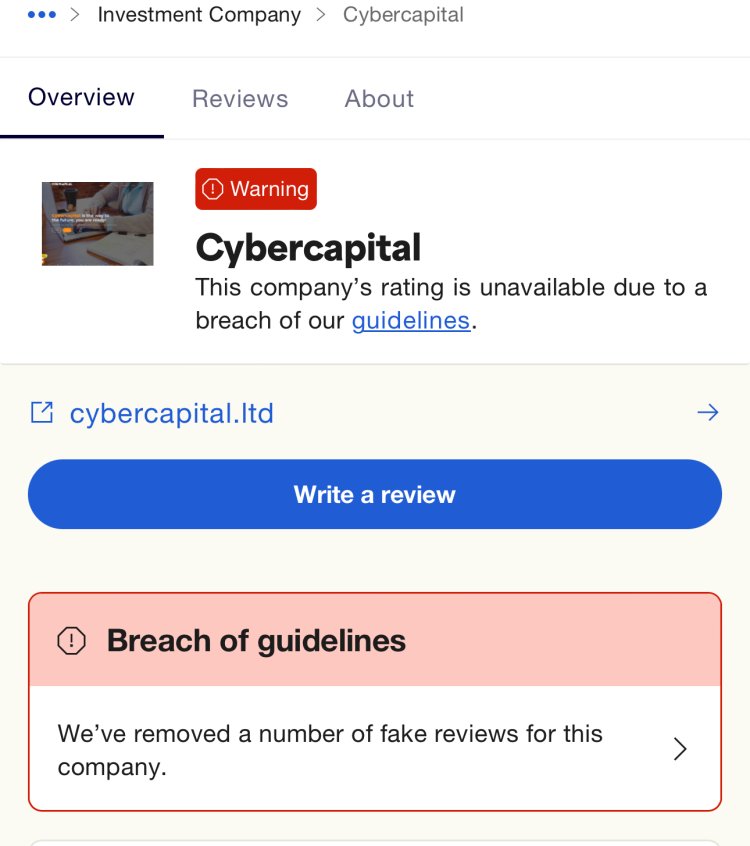Click the external link icon beside cybercapital.ltd
Viewport: 750px width, 846px height.
[x=42, y=413]
